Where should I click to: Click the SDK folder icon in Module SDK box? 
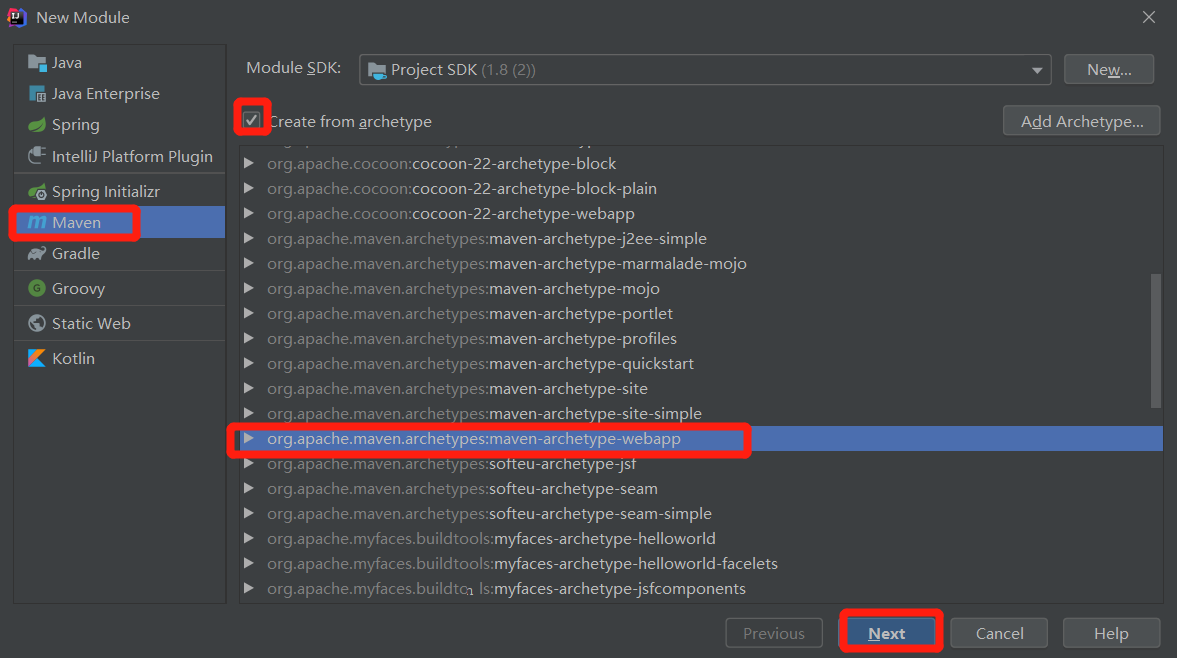point(377,71)
